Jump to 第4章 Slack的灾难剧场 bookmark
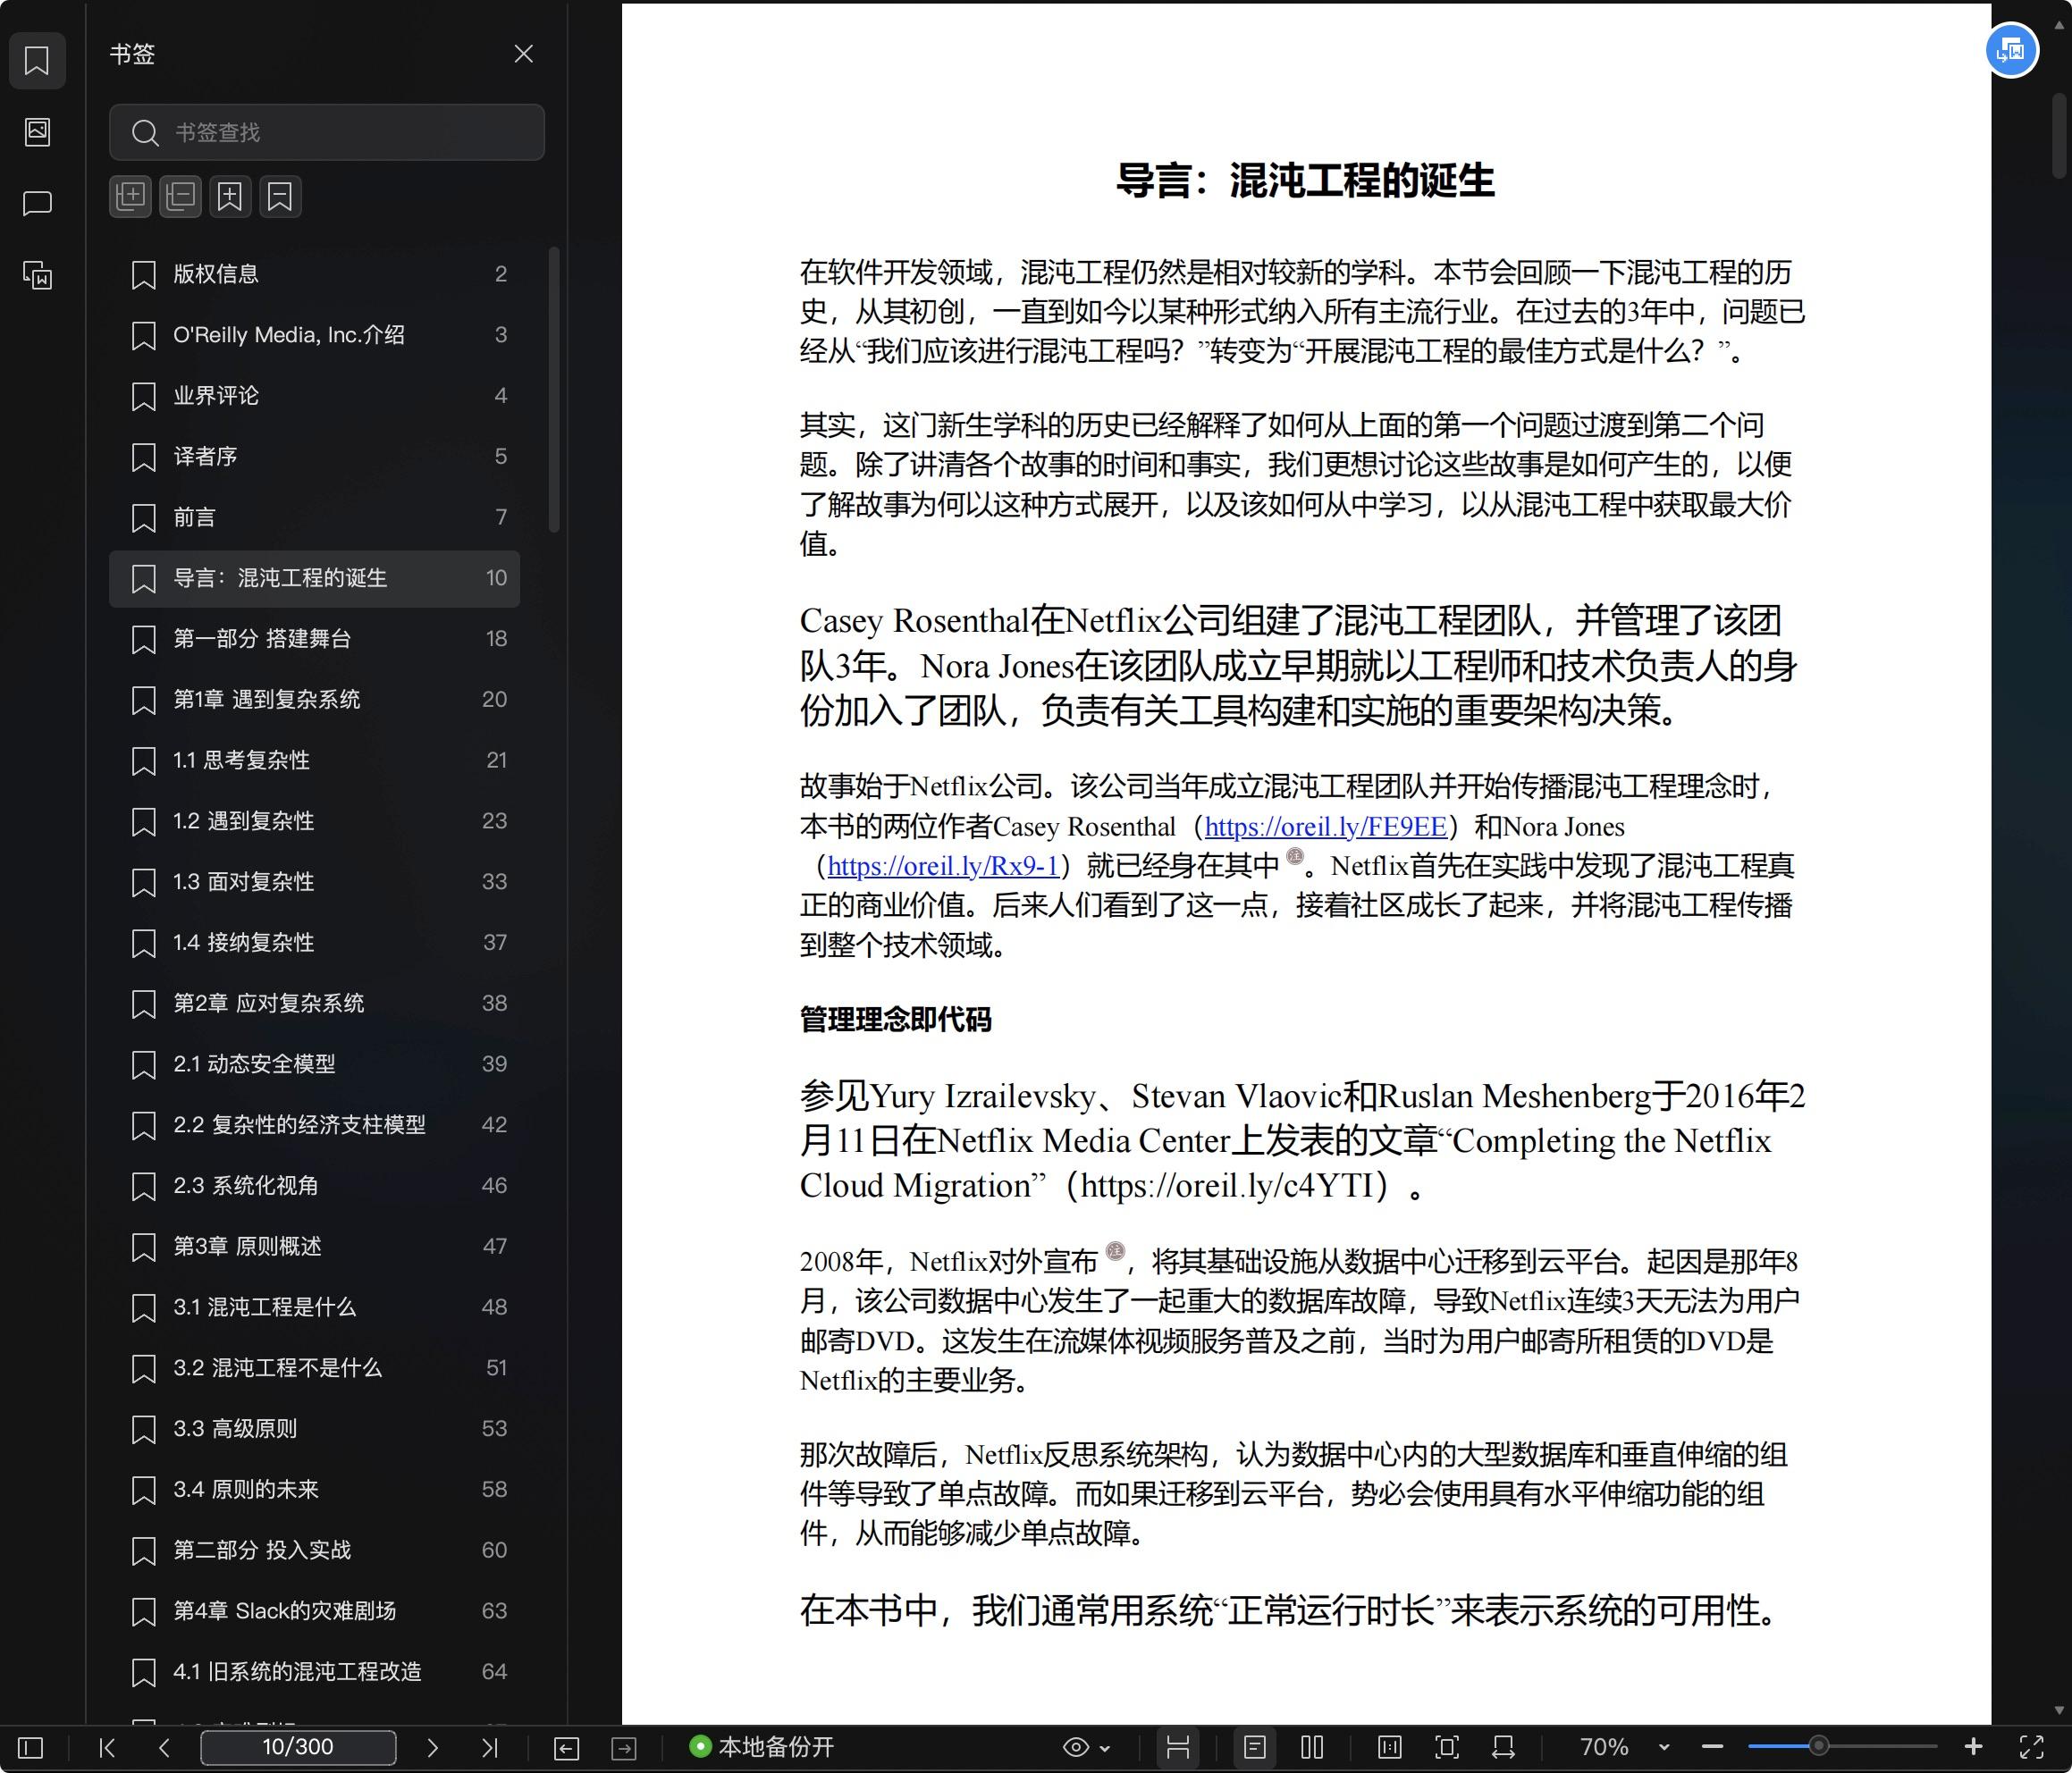 314,1611
